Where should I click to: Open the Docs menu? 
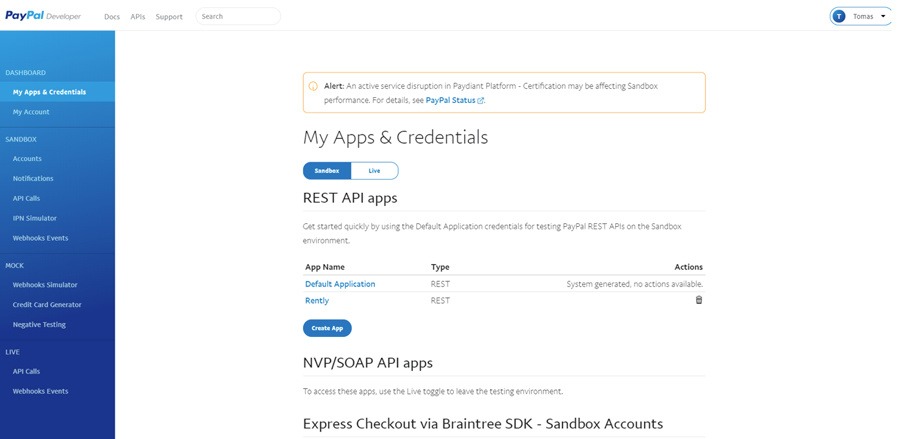(112, 17)
